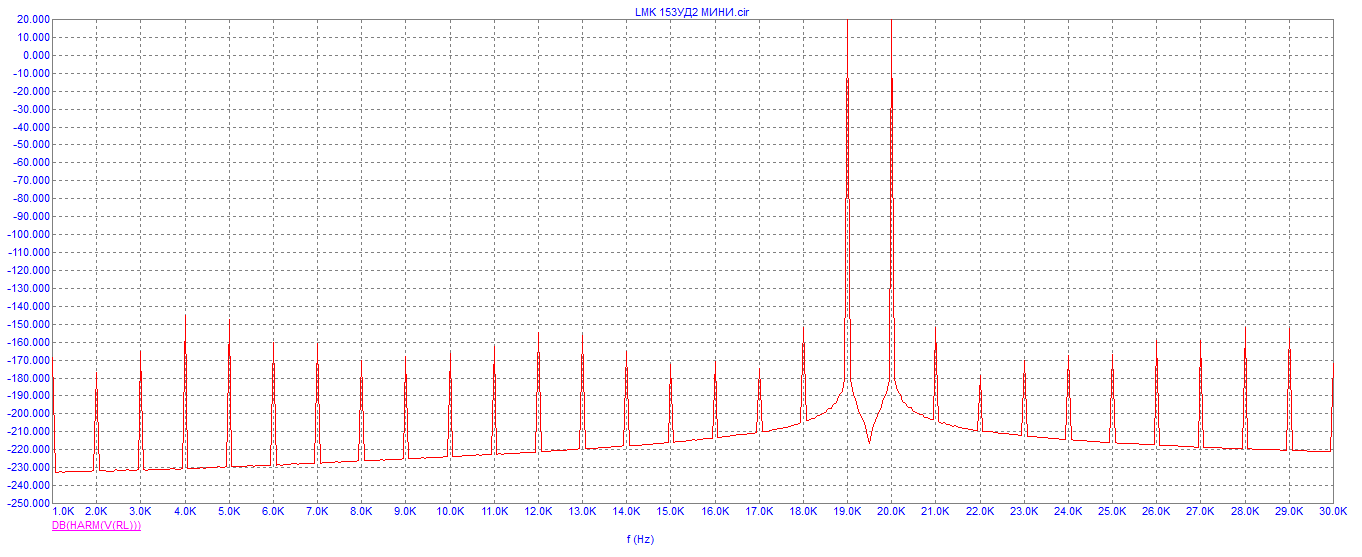Click the harmonic spike at 28.0K
The image size is (1362, 557).
click(1245, 388)
